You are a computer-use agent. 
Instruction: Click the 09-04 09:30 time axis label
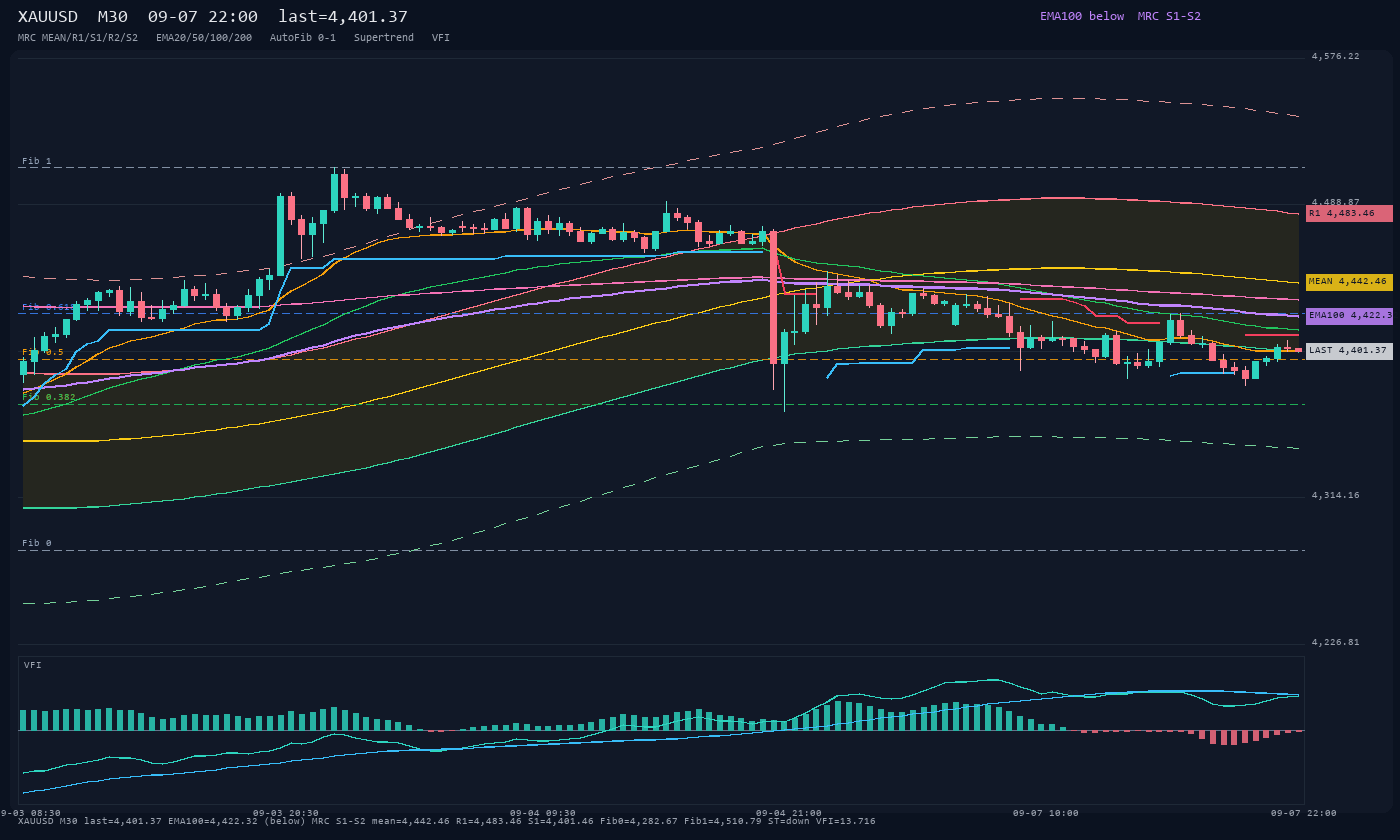click(543, 813)
